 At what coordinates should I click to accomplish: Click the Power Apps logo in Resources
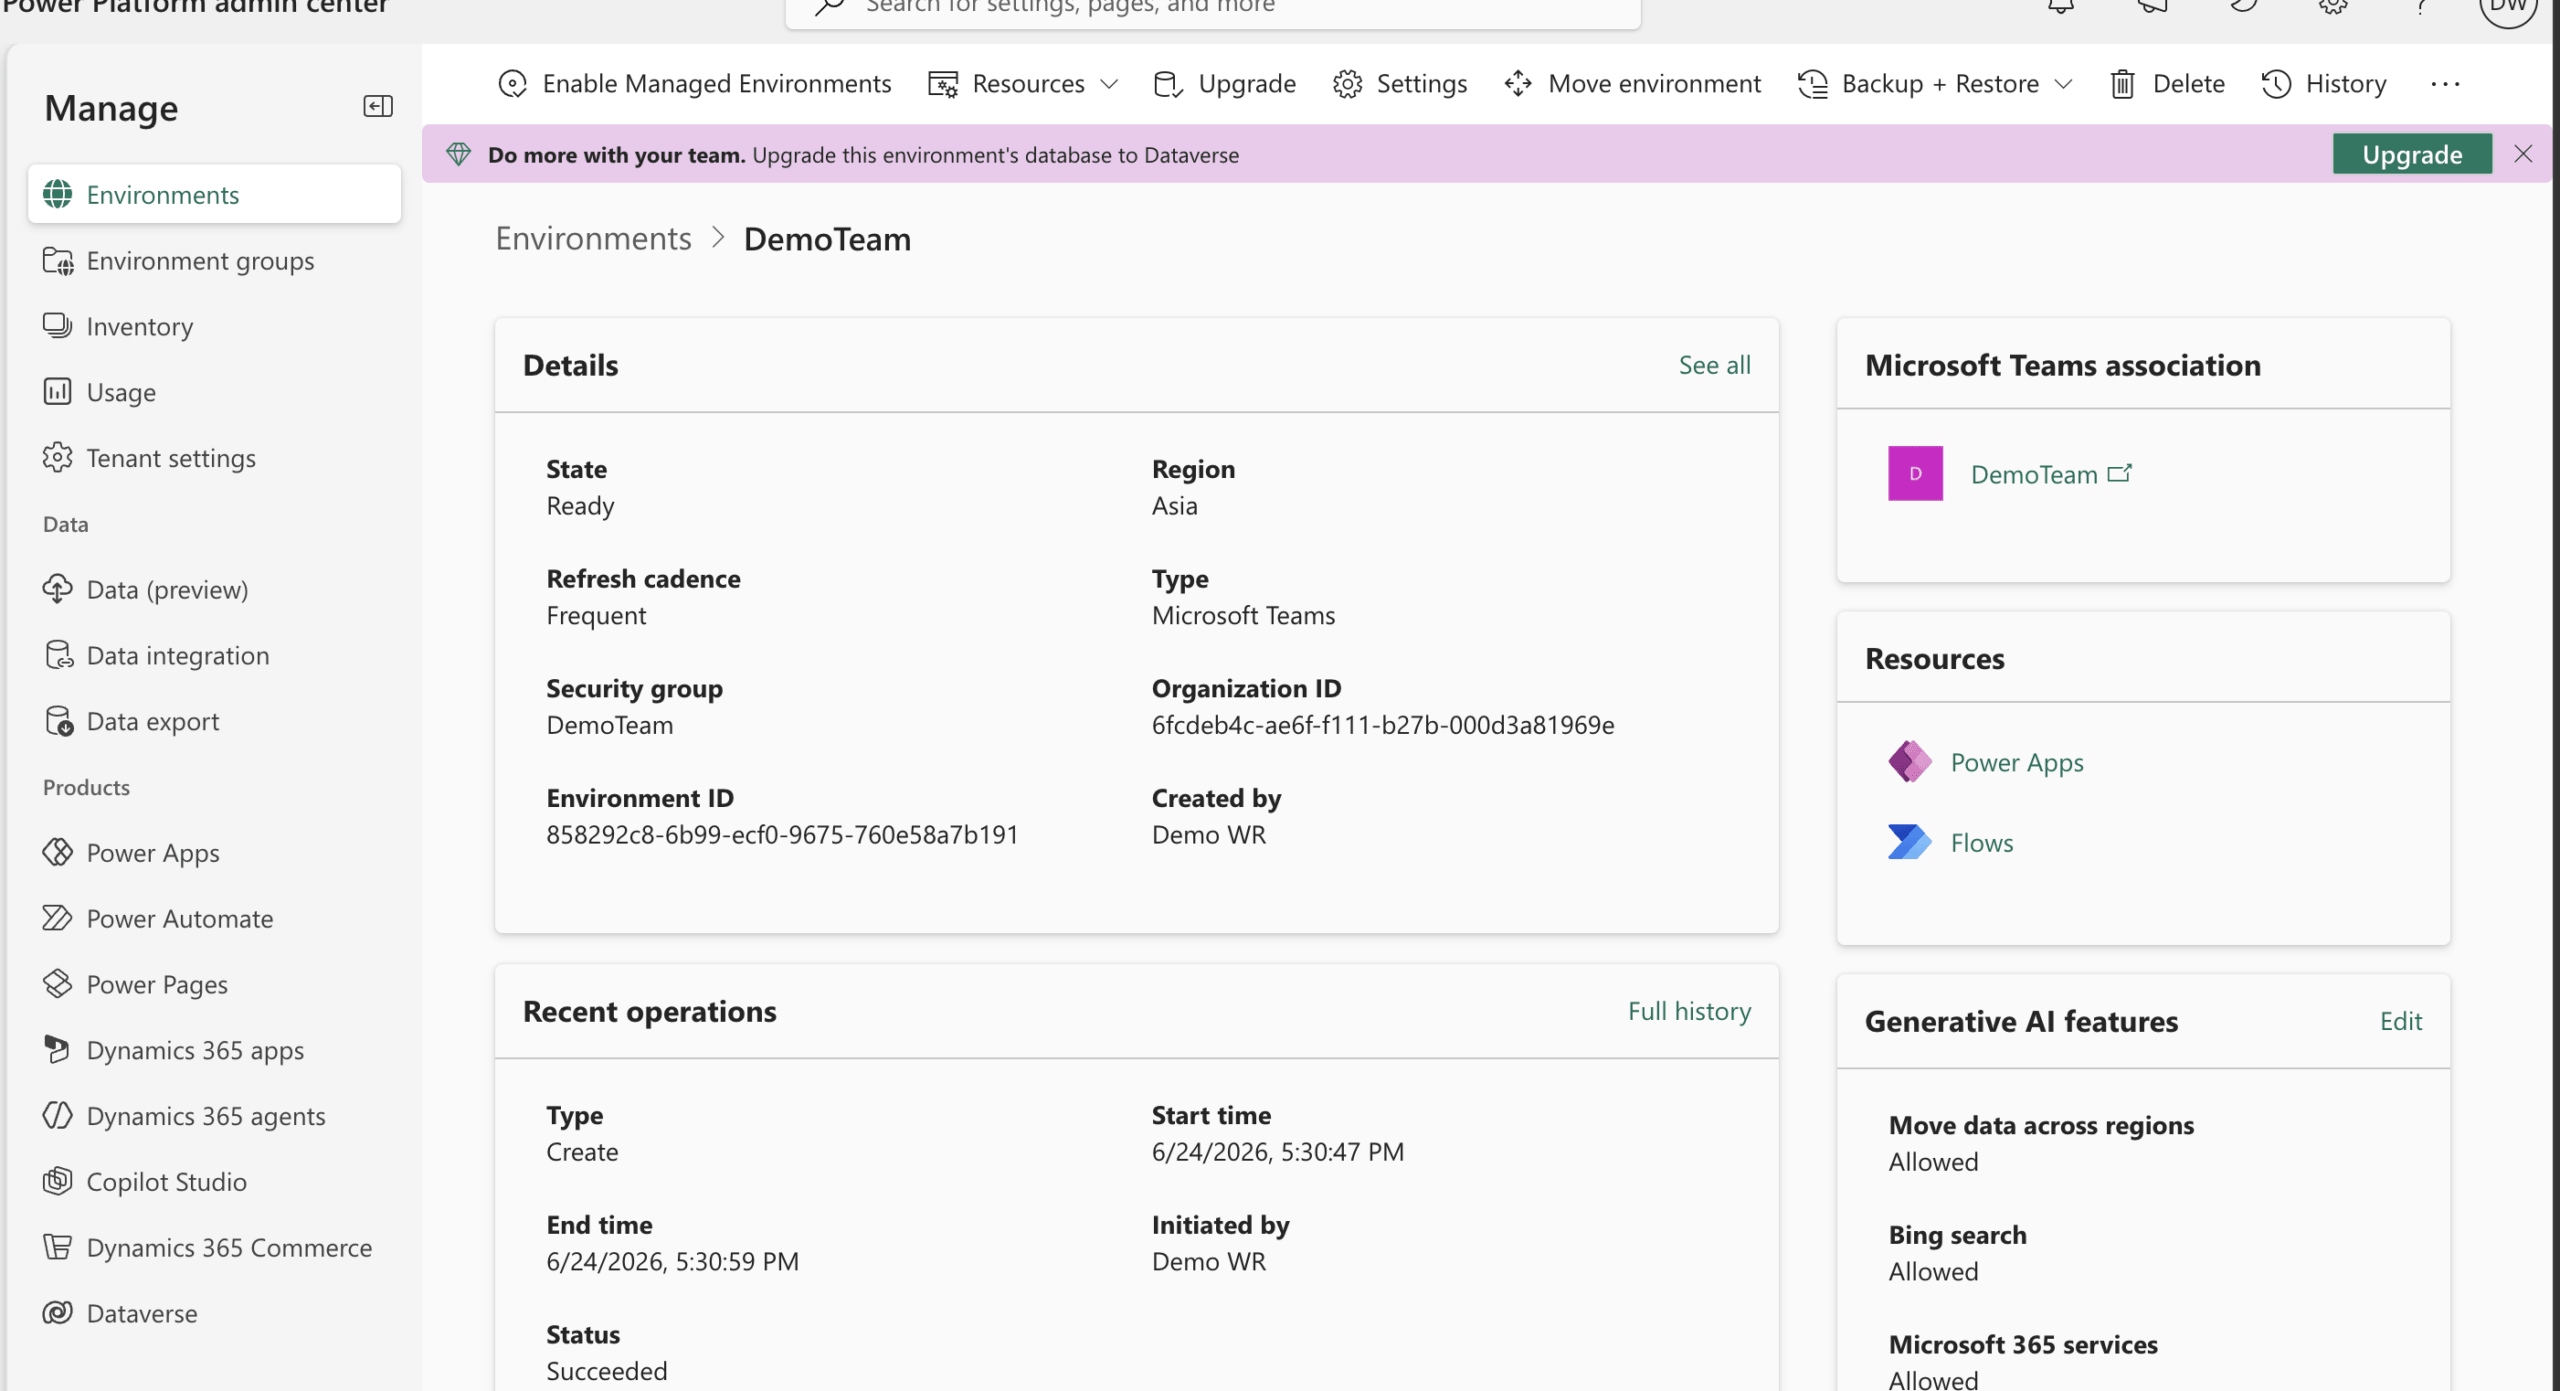[x=1909, y=761]
